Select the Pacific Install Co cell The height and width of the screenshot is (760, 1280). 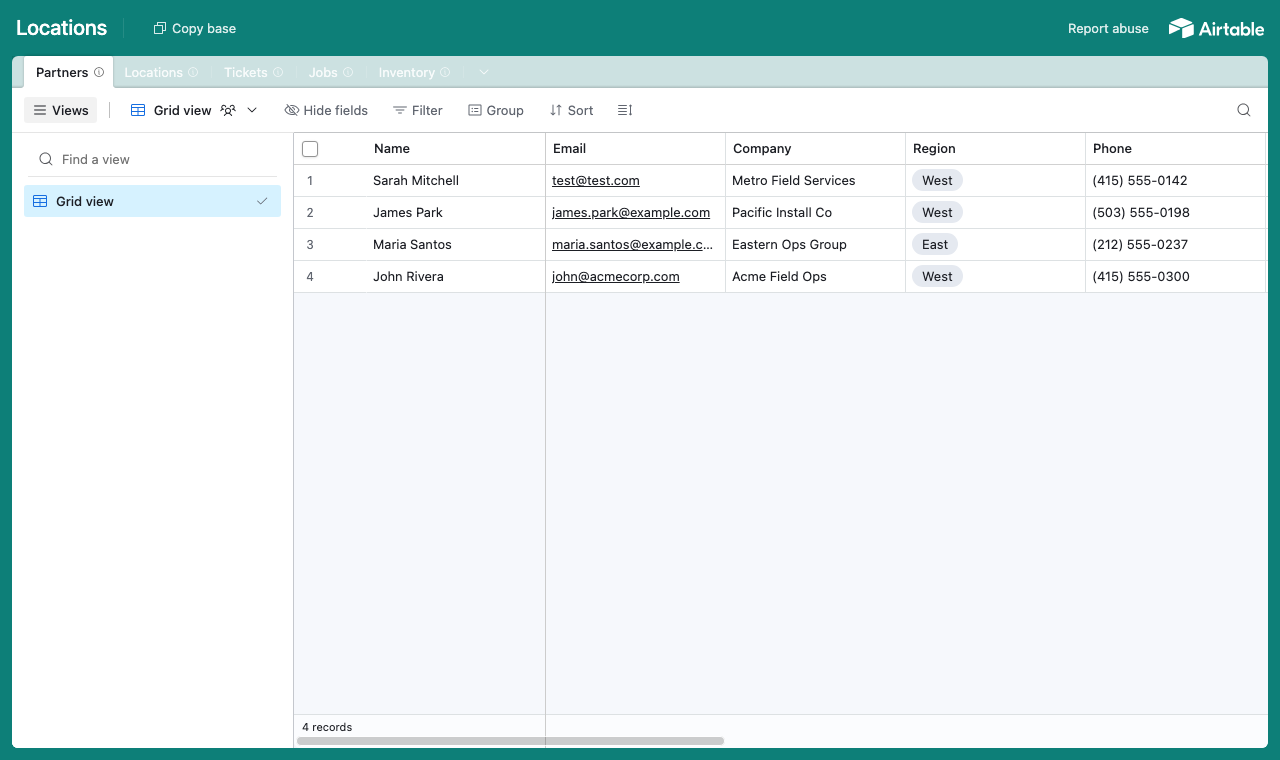point(815,212)
